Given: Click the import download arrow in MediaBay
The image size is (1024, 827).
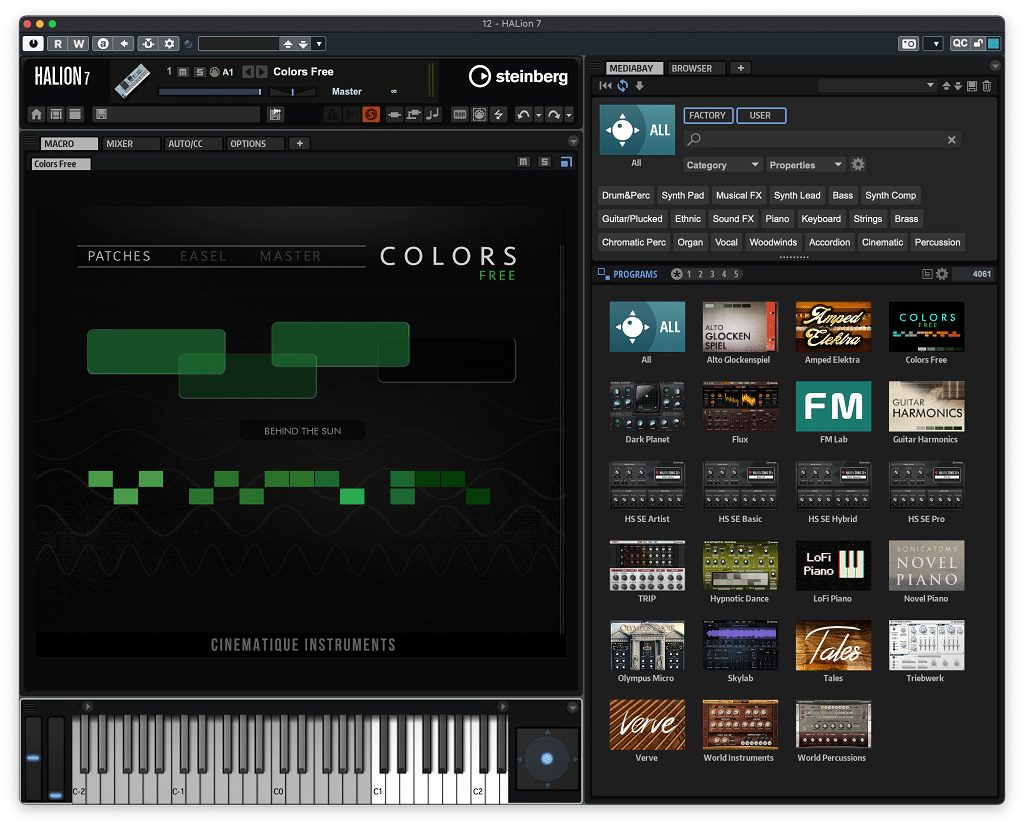Looking at the screenshot, I should [x=639, y=86].
